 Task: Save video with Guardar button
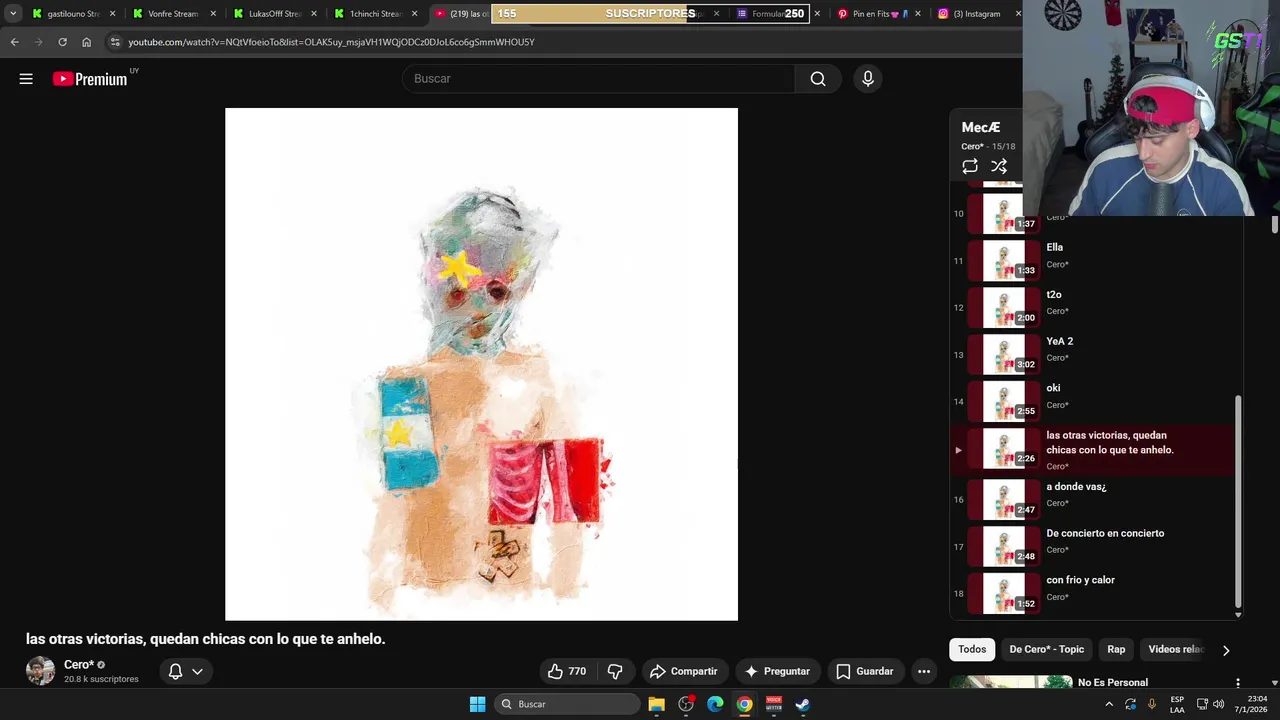click(x=865, y=671)
